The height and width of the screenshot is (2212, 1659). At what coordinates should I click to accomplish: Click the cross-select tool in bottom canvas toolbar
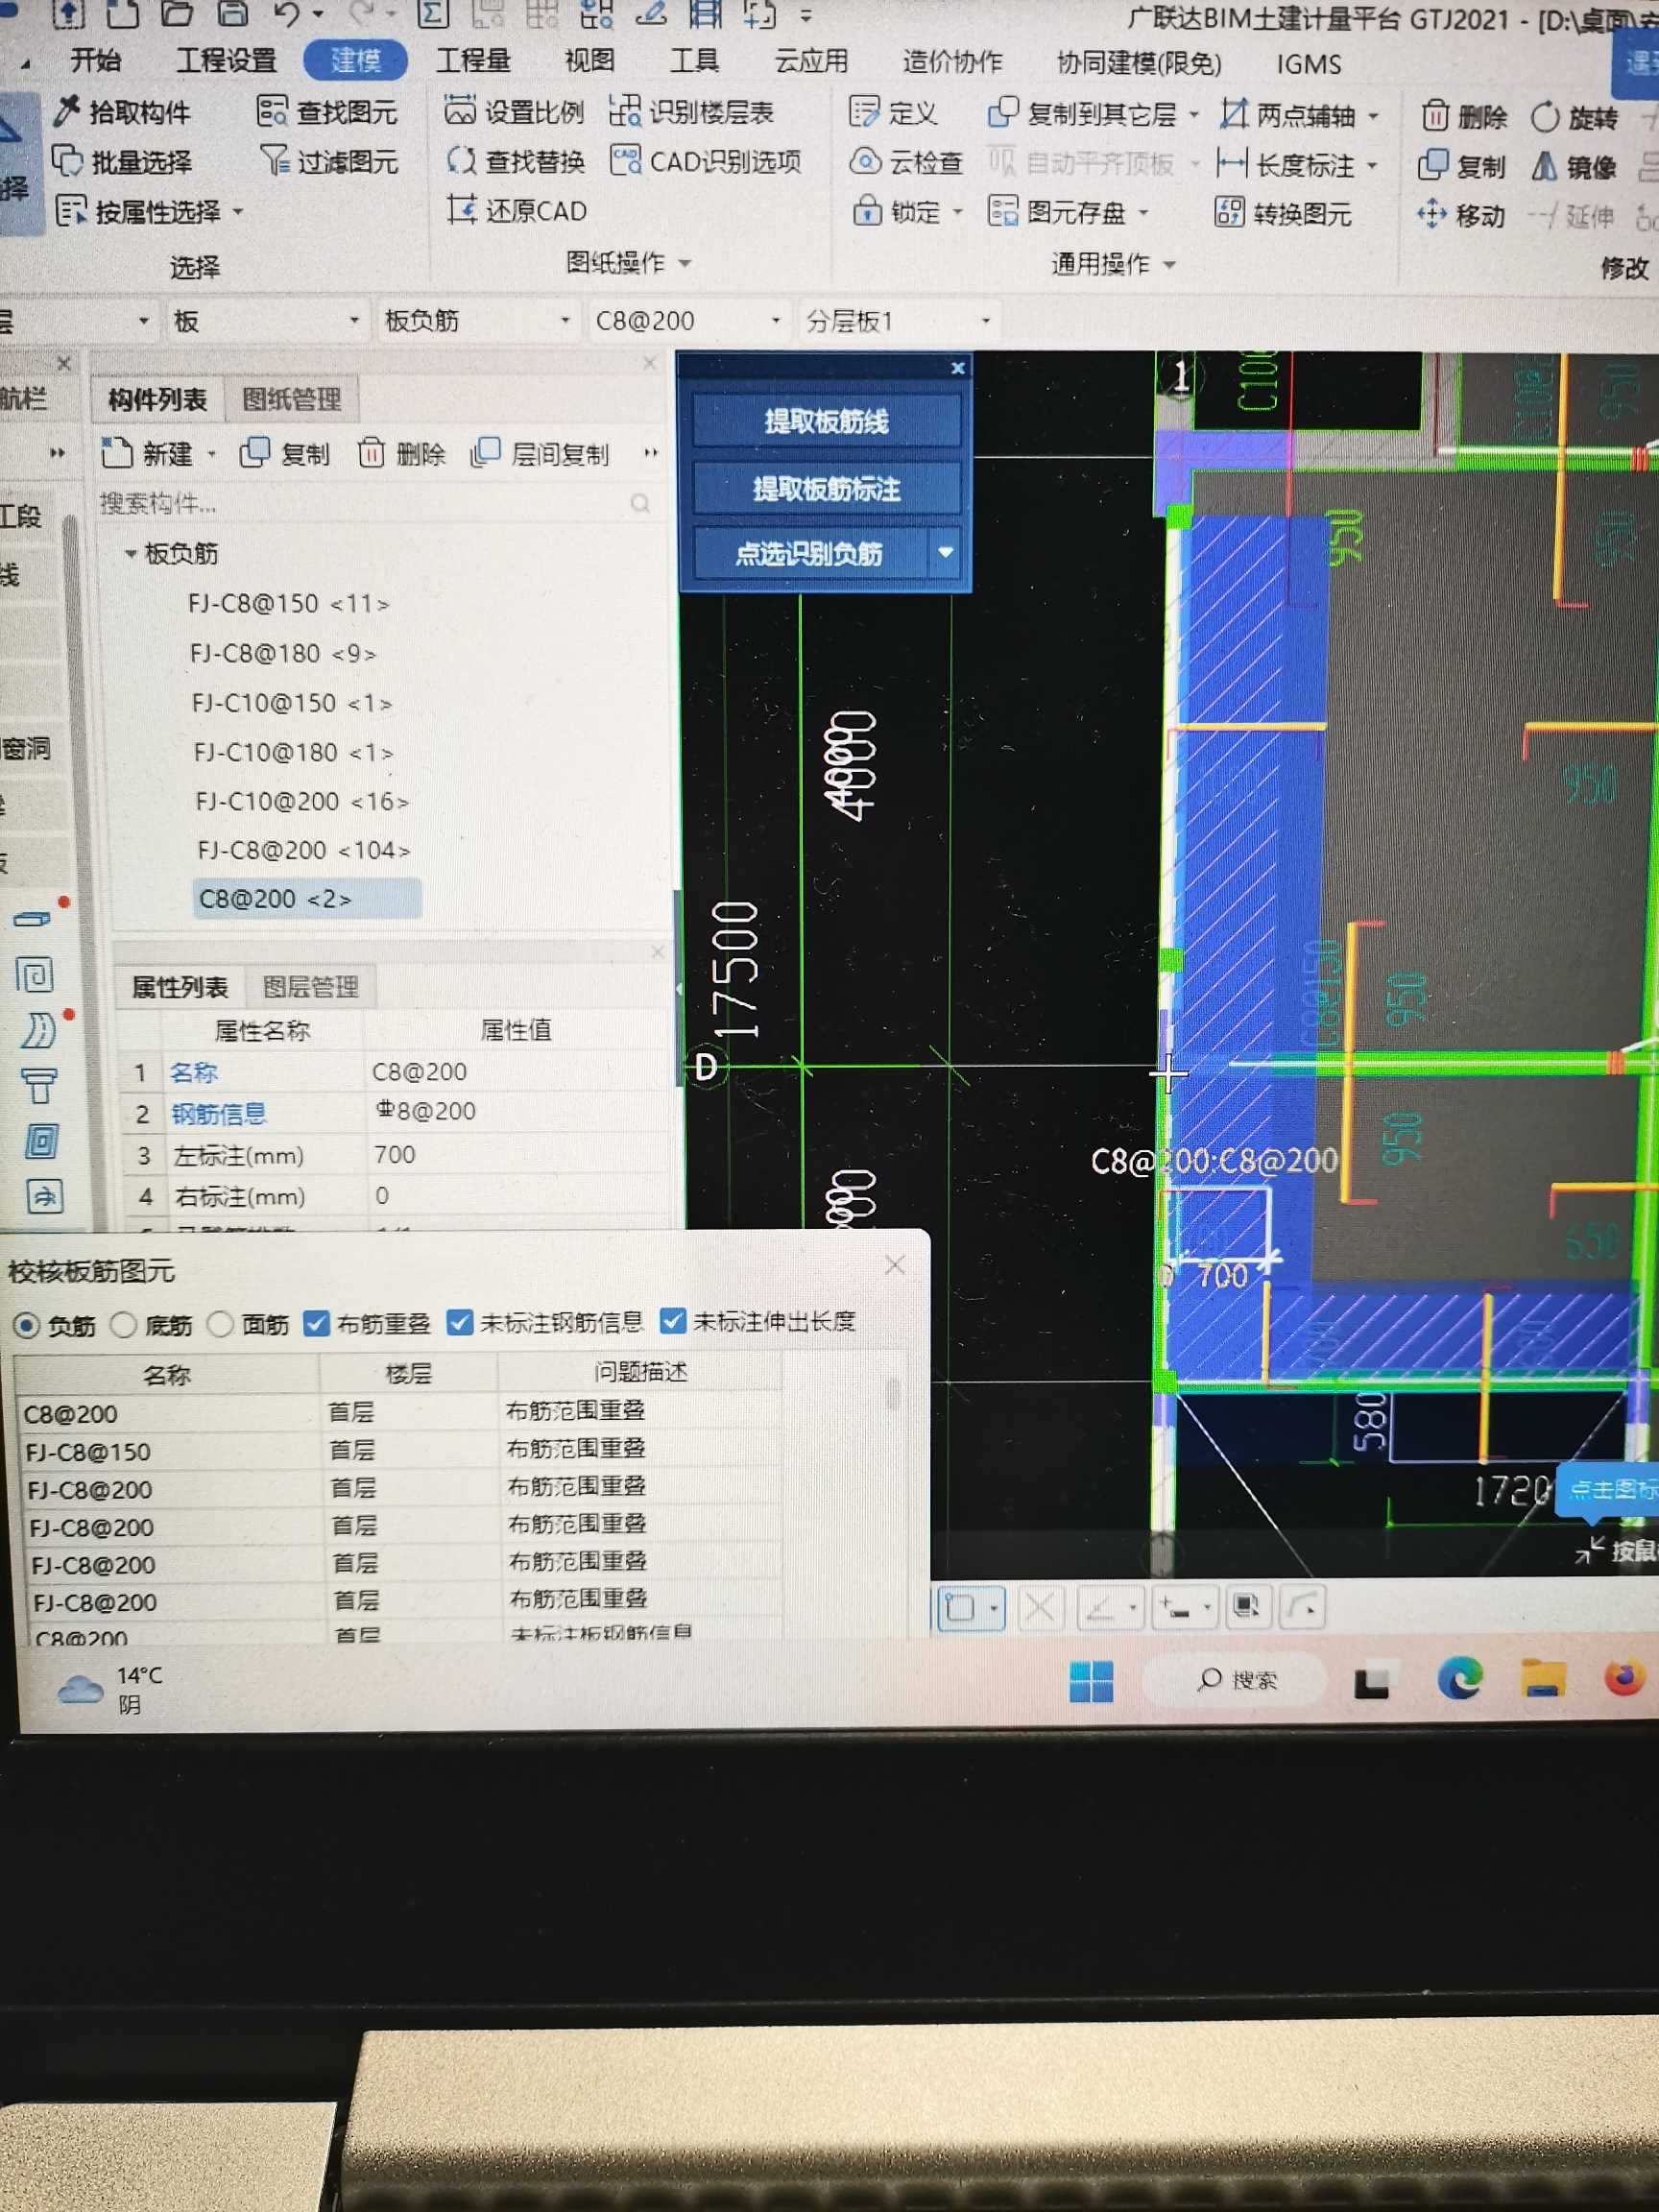(x=1040, y=1608)
